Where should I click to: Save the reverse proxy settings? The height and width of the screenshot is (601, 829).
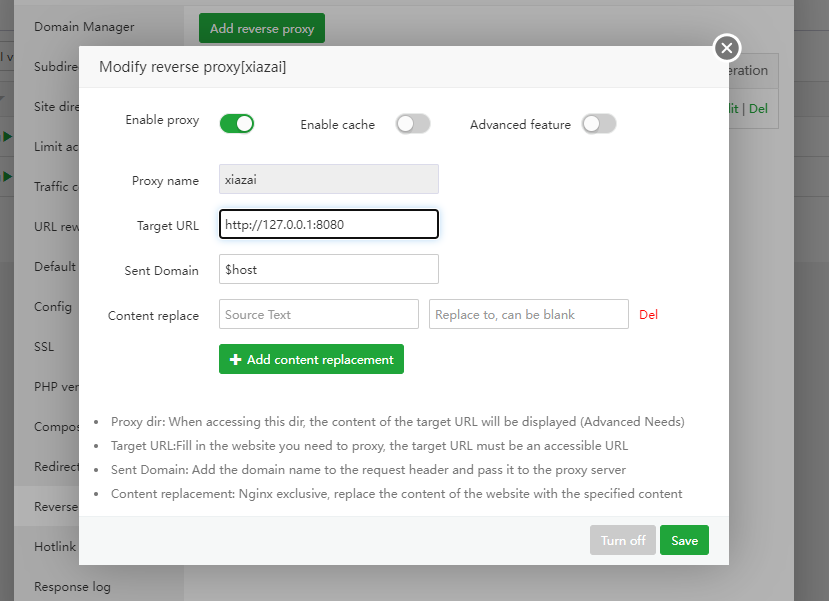pos(684,540)
